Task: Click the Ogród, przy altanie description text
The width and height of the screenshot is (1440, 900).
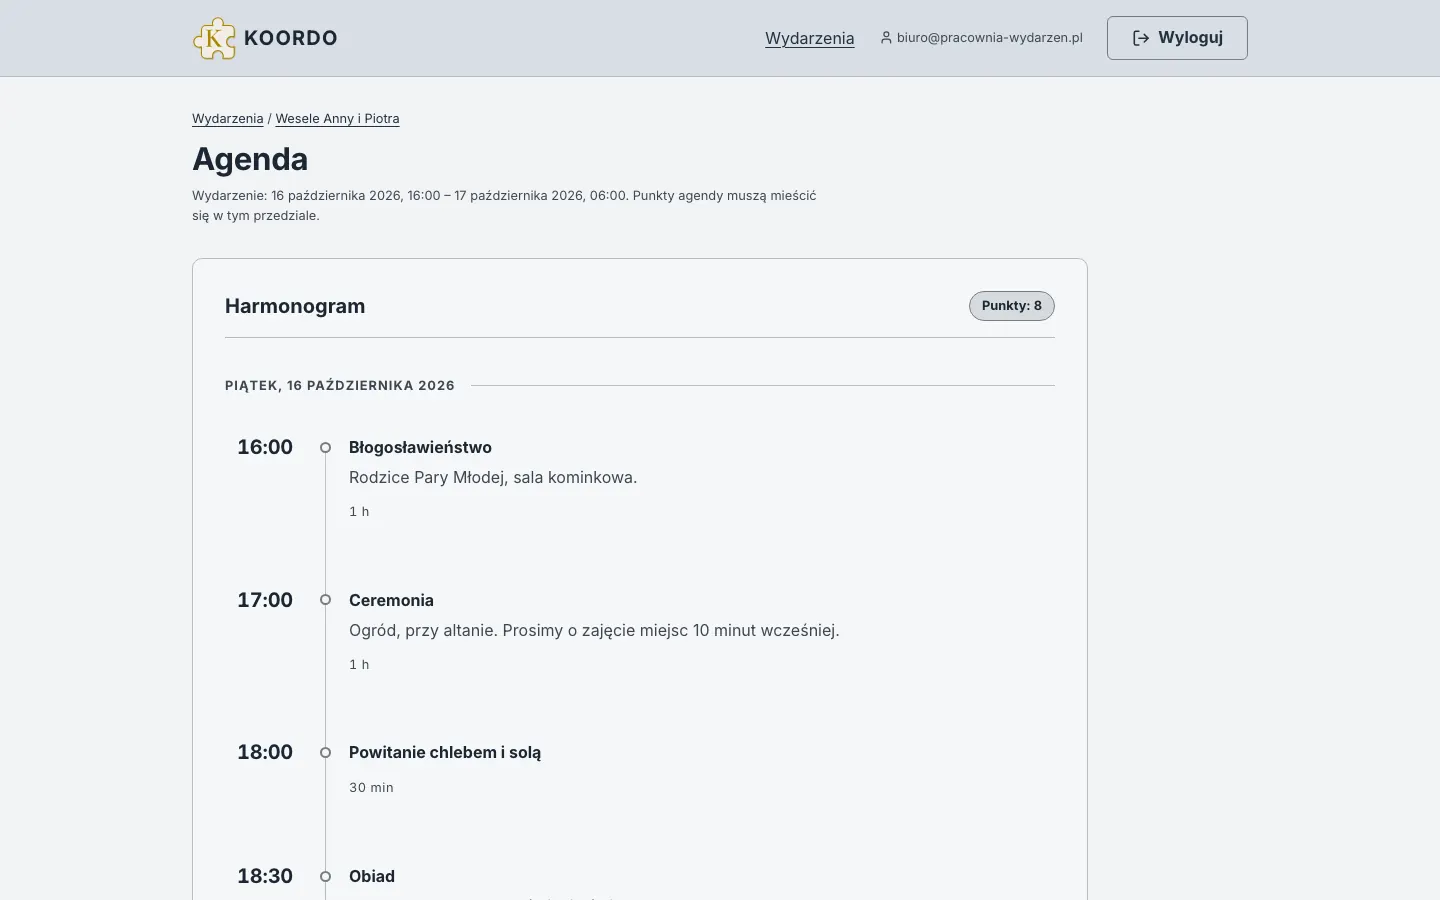Action: (x=594, y=630)
